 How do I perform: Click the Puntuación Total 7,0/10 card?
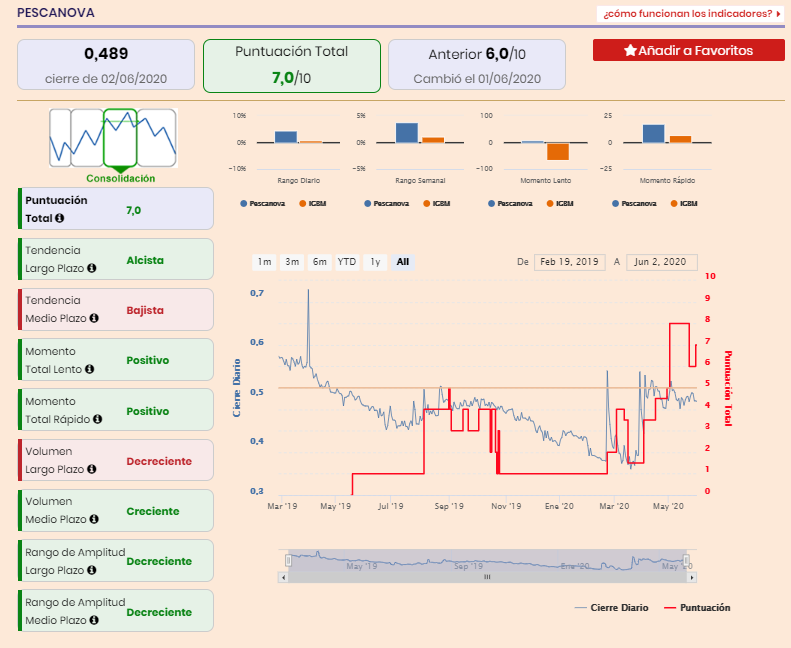[x=292, y=66]
